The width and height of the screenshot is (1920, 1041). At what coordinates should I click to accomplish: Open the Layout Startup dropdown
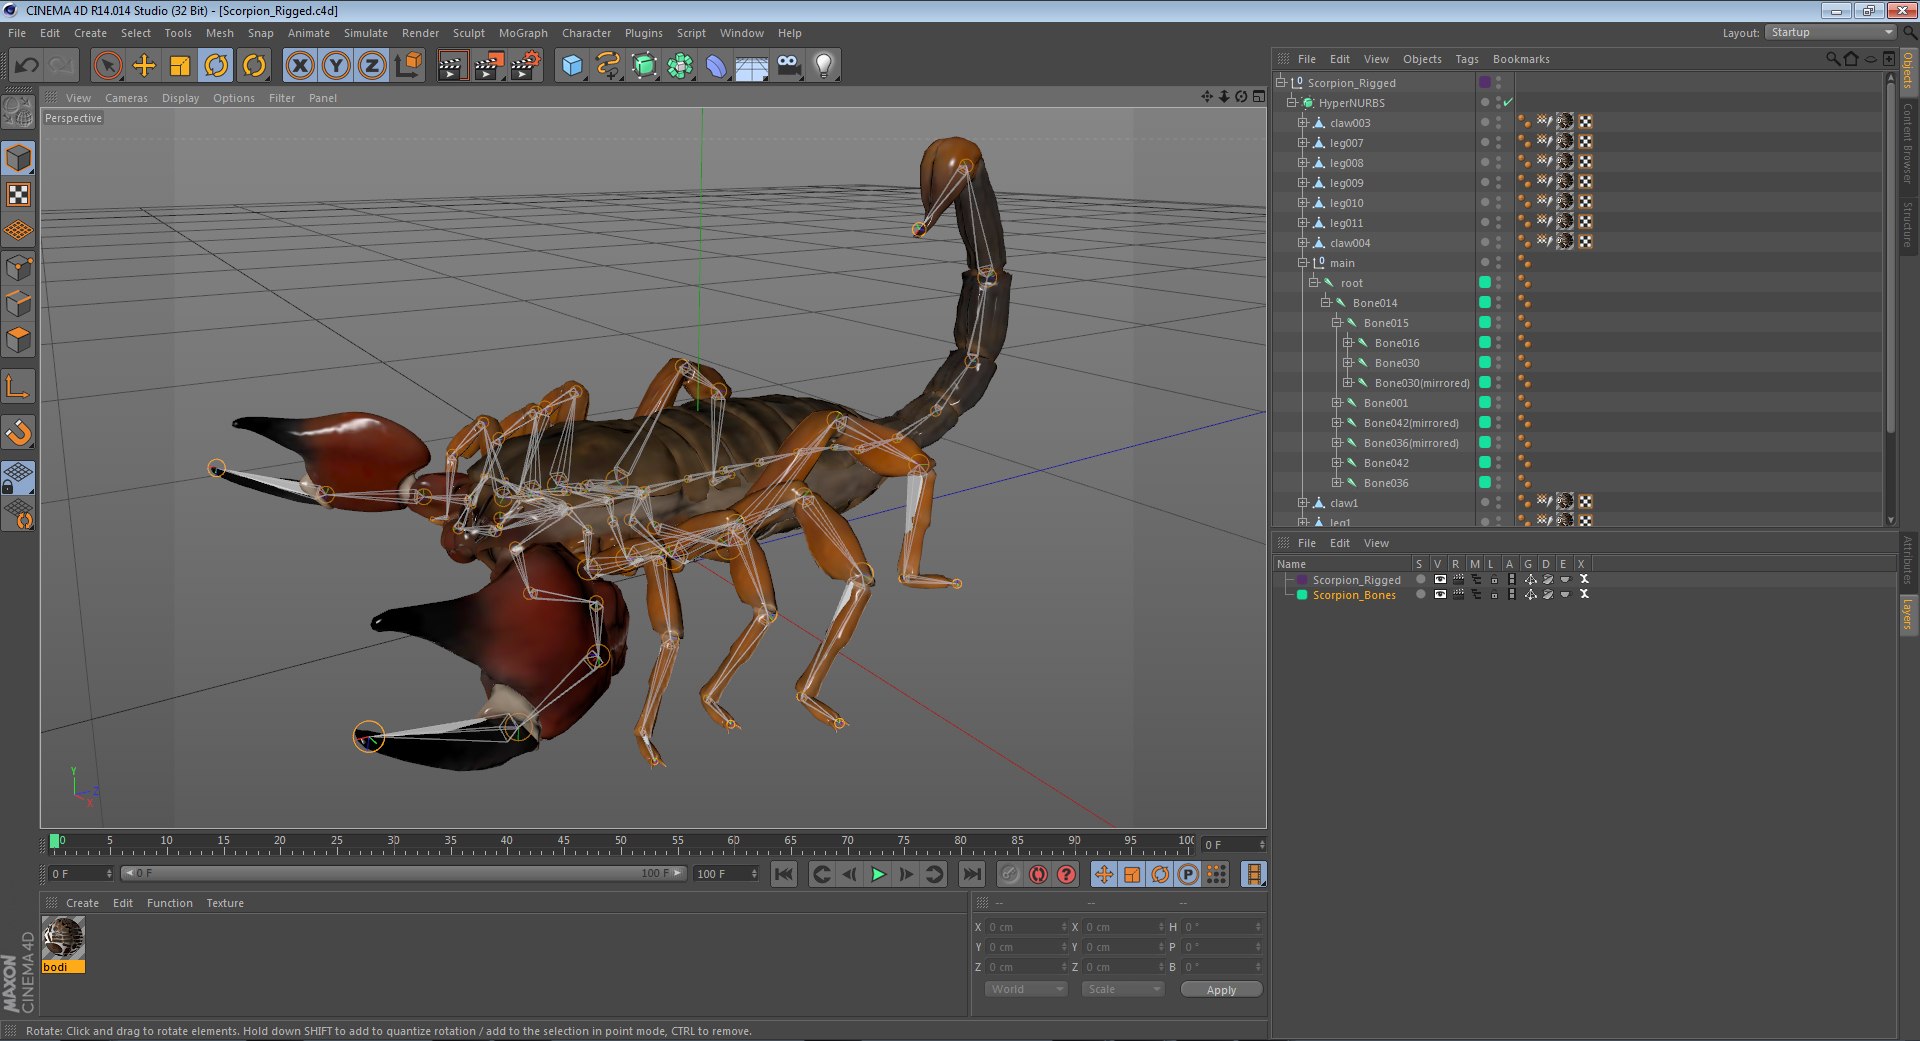click(1831, 33)
